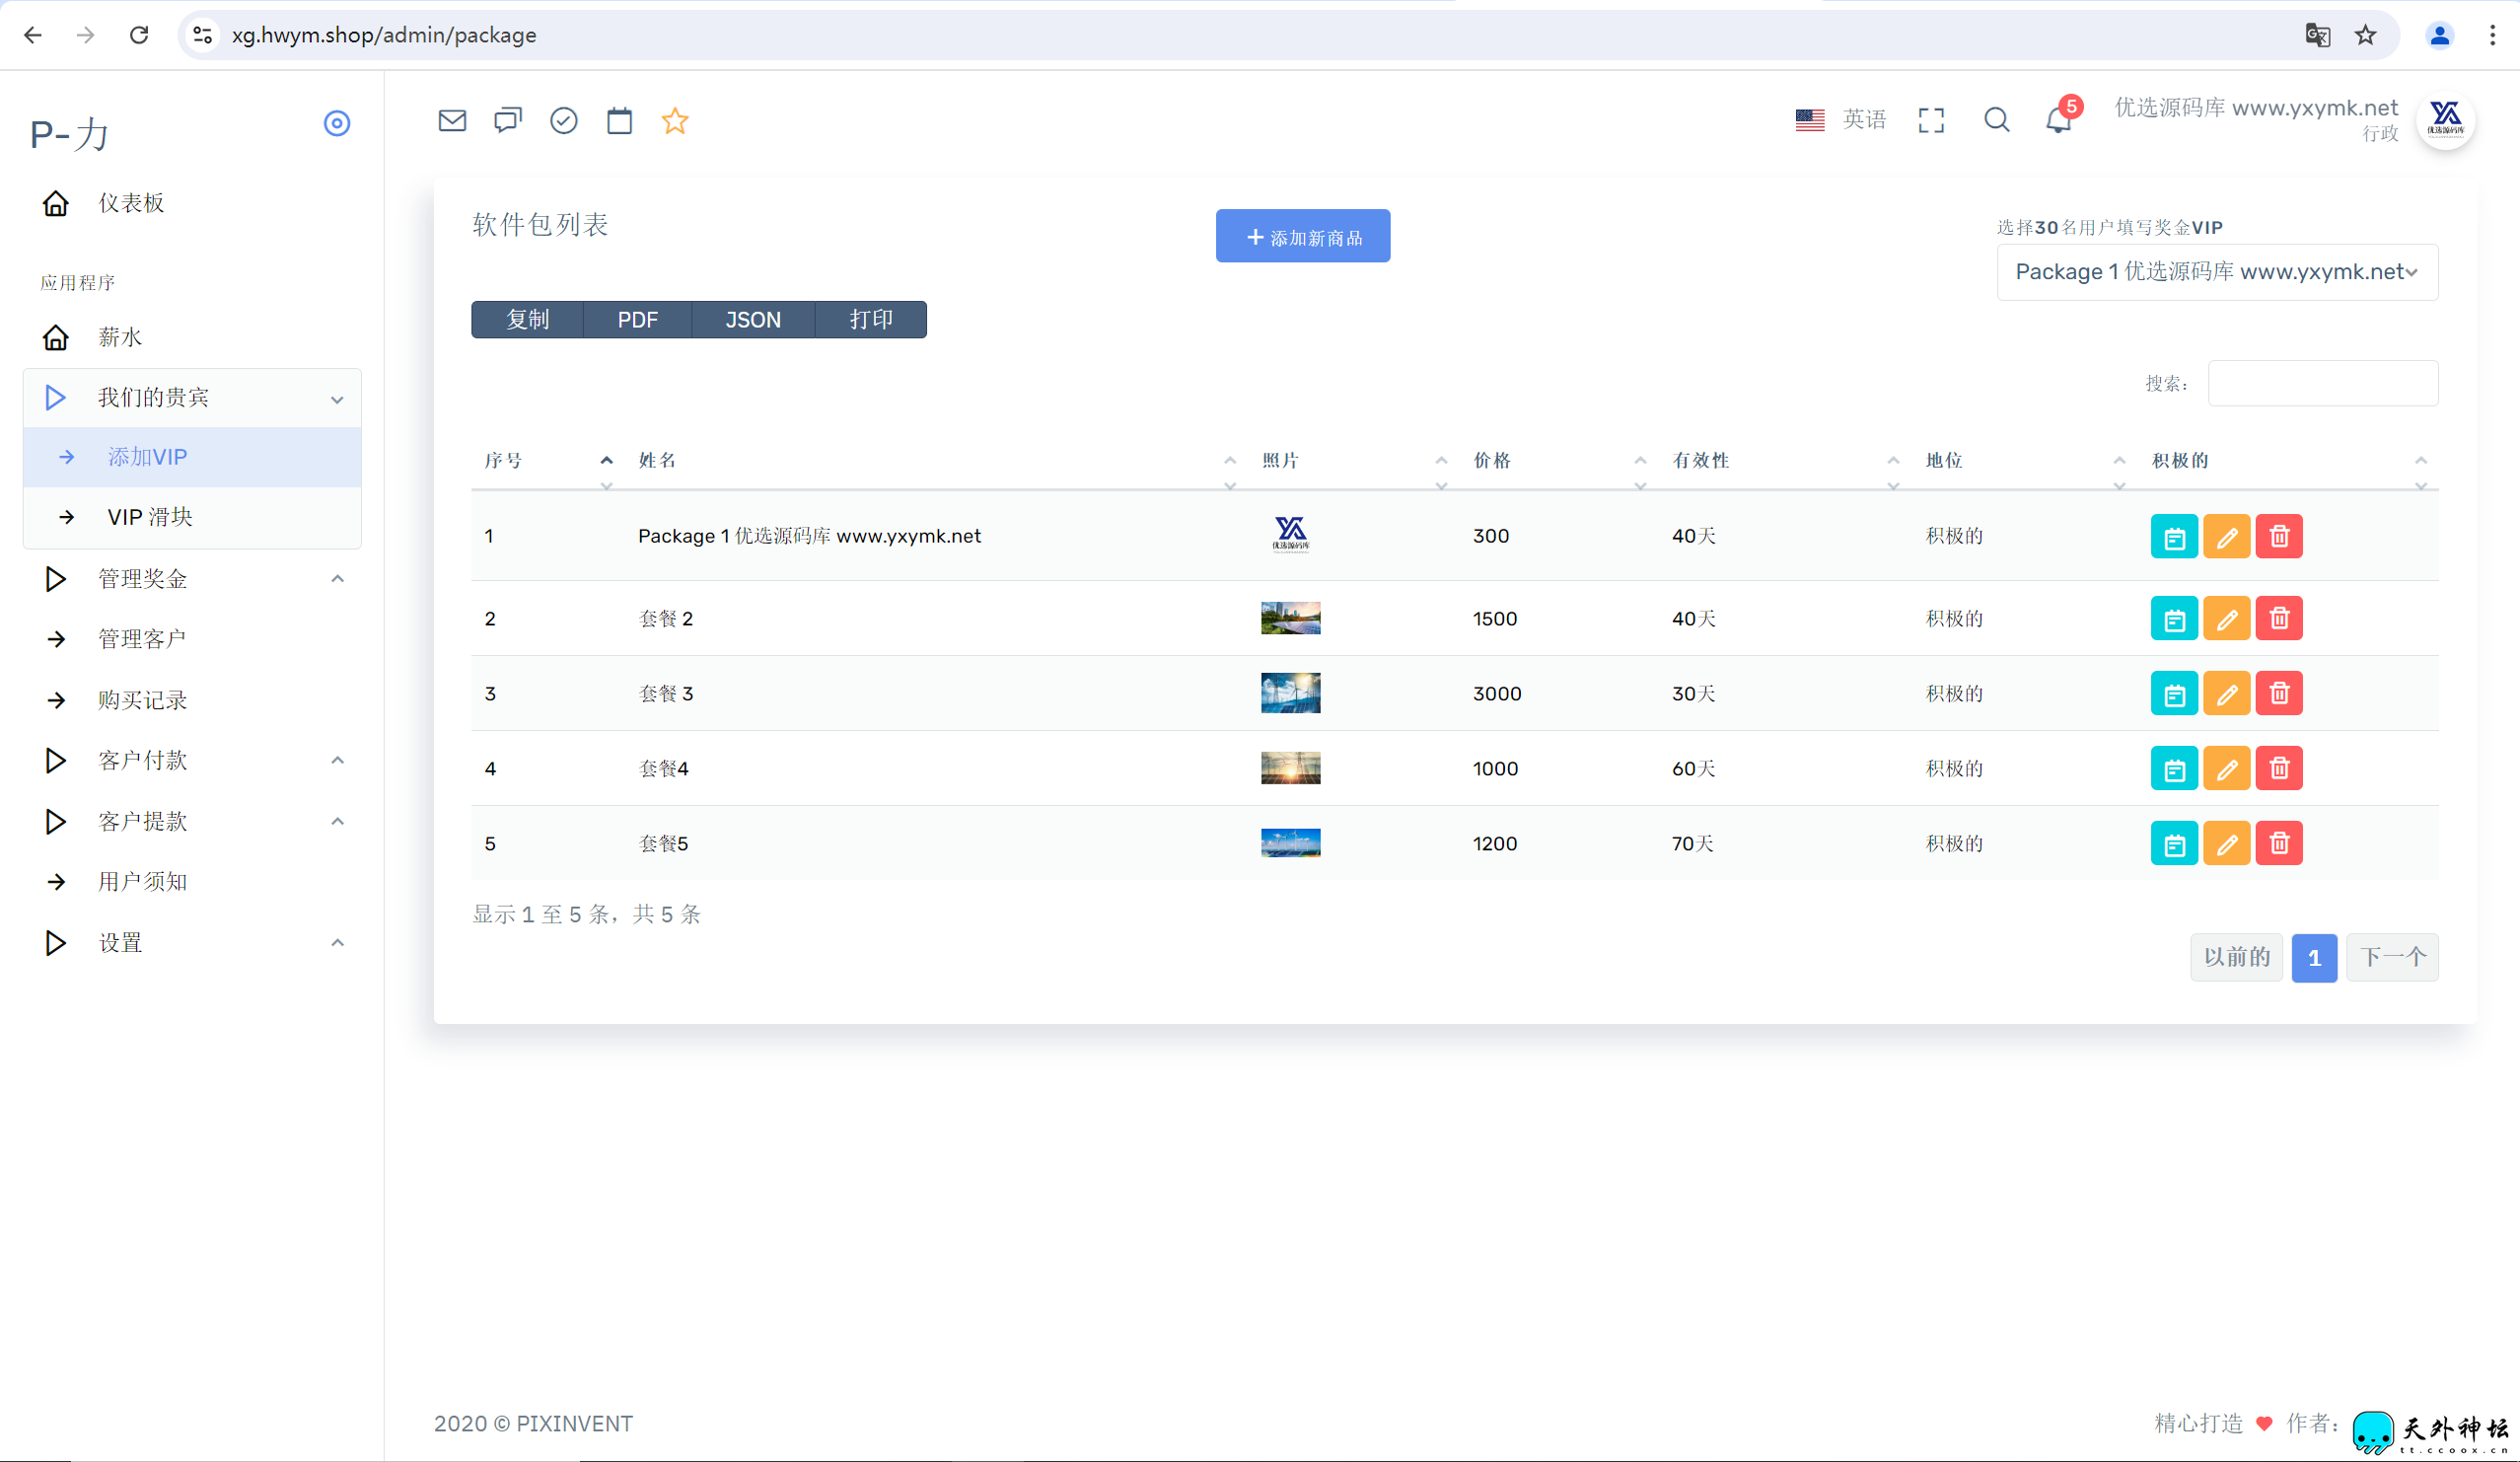Open the browser translate icon in address bar
Image resolution: width=2520 pixels, height=1462 pixels.
tap(2317, 35)
